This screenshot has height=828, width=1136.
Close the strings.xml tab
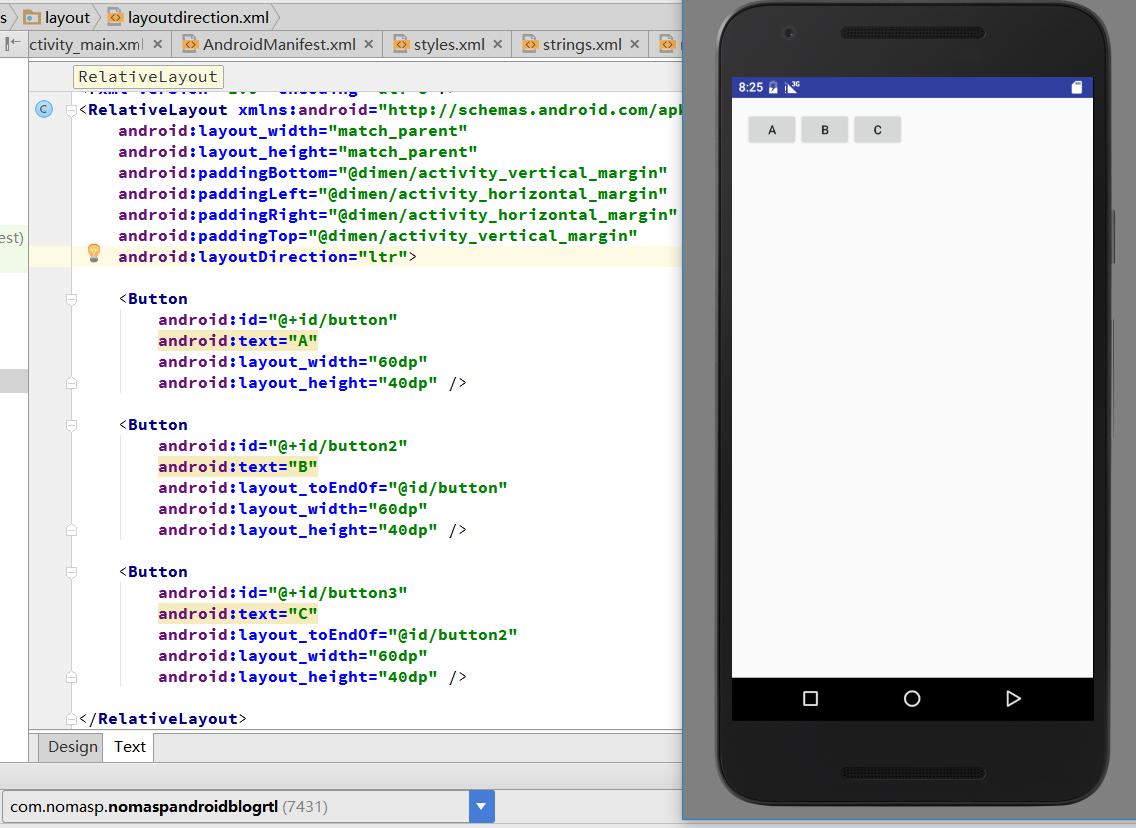point(635,44)
